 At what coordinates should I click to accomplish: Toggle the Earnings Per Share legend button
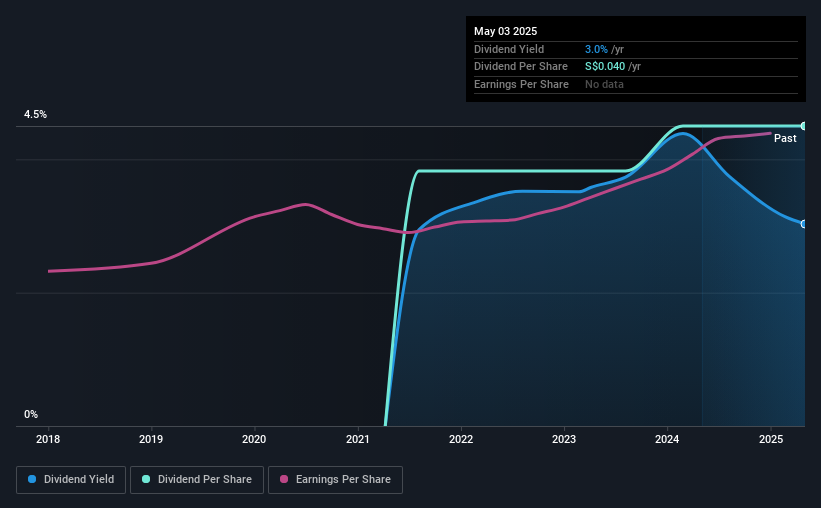(335, 480)
